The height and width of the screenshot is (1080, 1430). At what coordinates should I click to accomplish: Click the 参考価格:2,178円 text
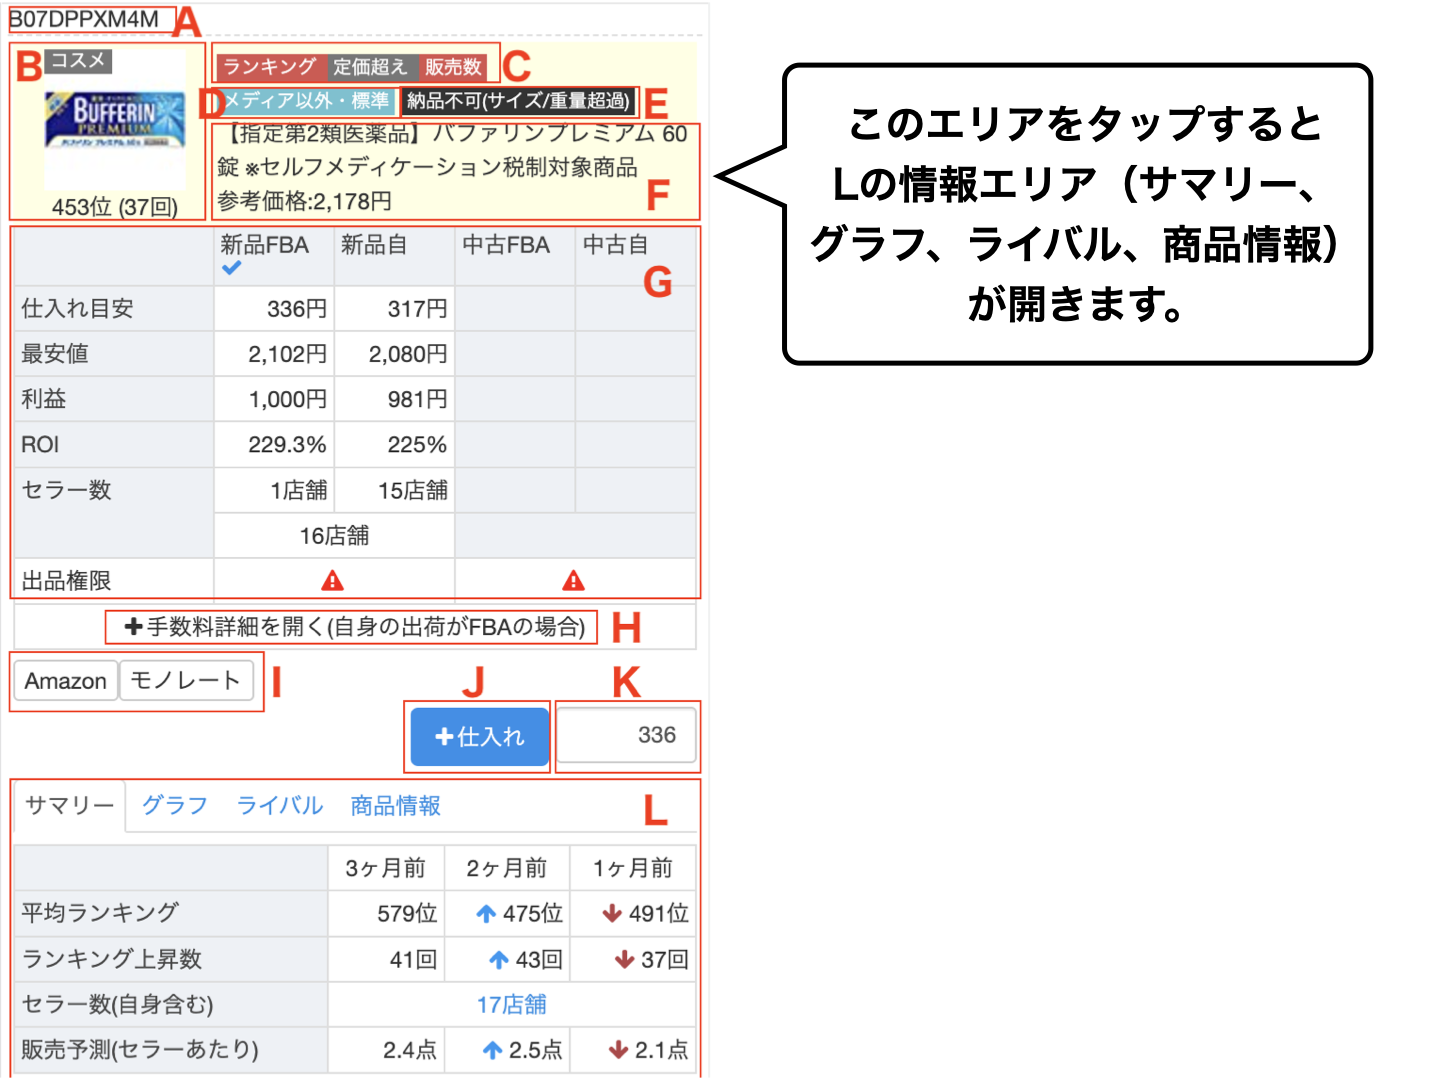click(x=304, y=201)
